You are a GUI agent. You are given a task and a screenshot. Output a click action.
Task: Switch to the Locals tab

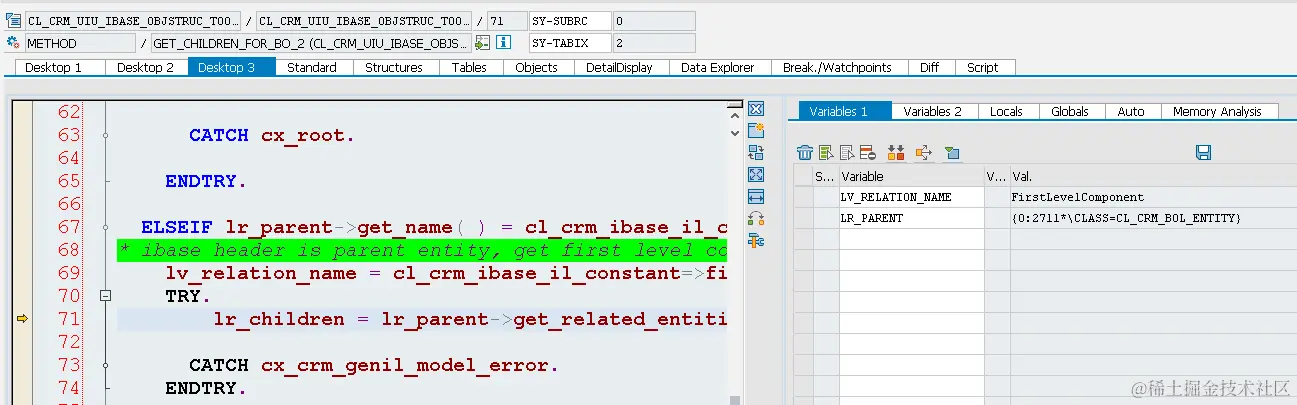tap(1006, 111)
